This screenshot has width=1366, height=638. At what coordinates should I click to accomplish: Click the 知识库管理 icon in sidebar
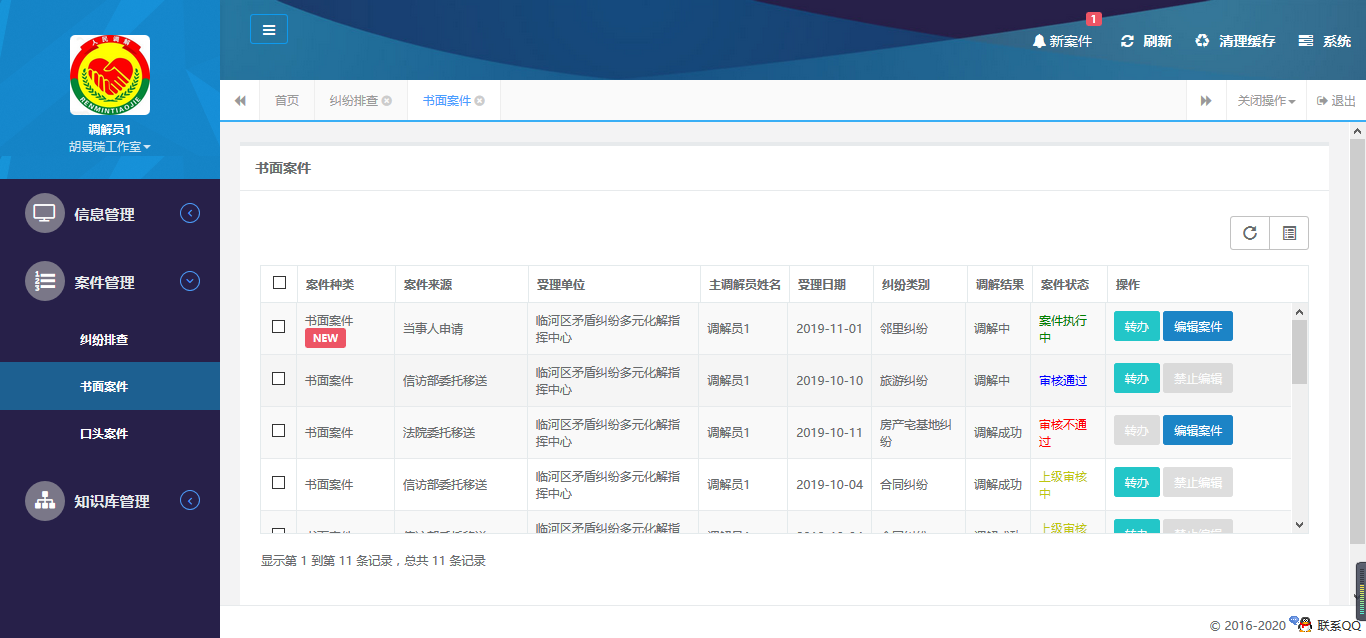click(x=45, y=500)
